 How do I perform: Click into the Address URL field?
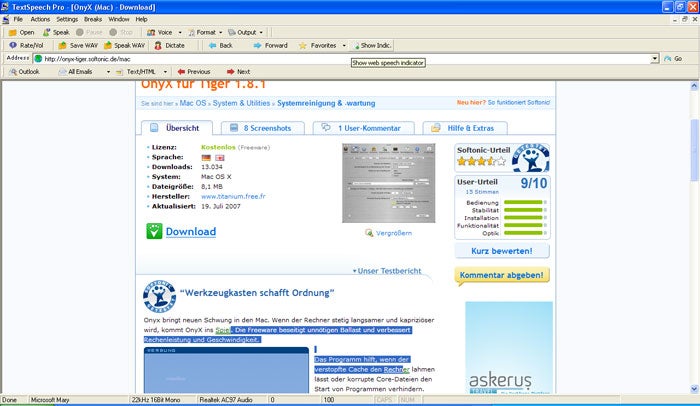coord(342,59)
